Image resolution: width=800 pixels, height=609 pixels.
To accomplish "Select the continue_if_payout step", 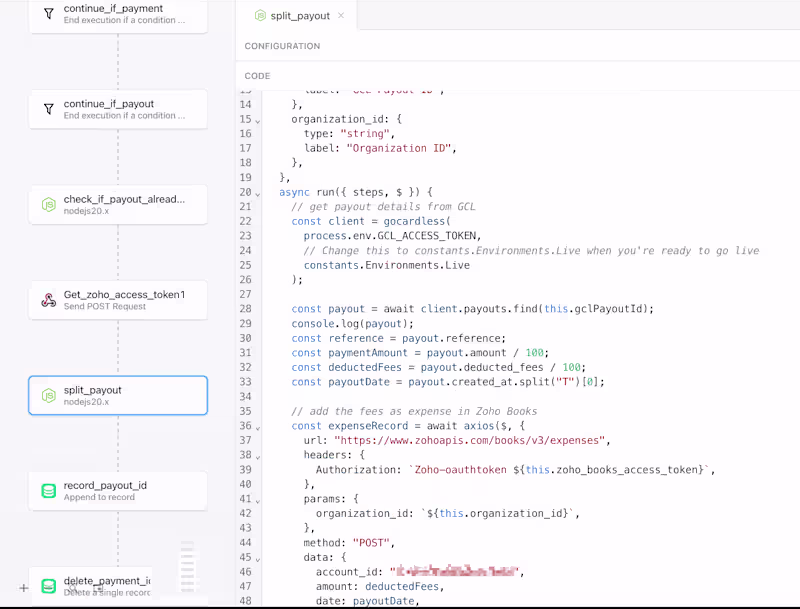I will coord(118,109).
